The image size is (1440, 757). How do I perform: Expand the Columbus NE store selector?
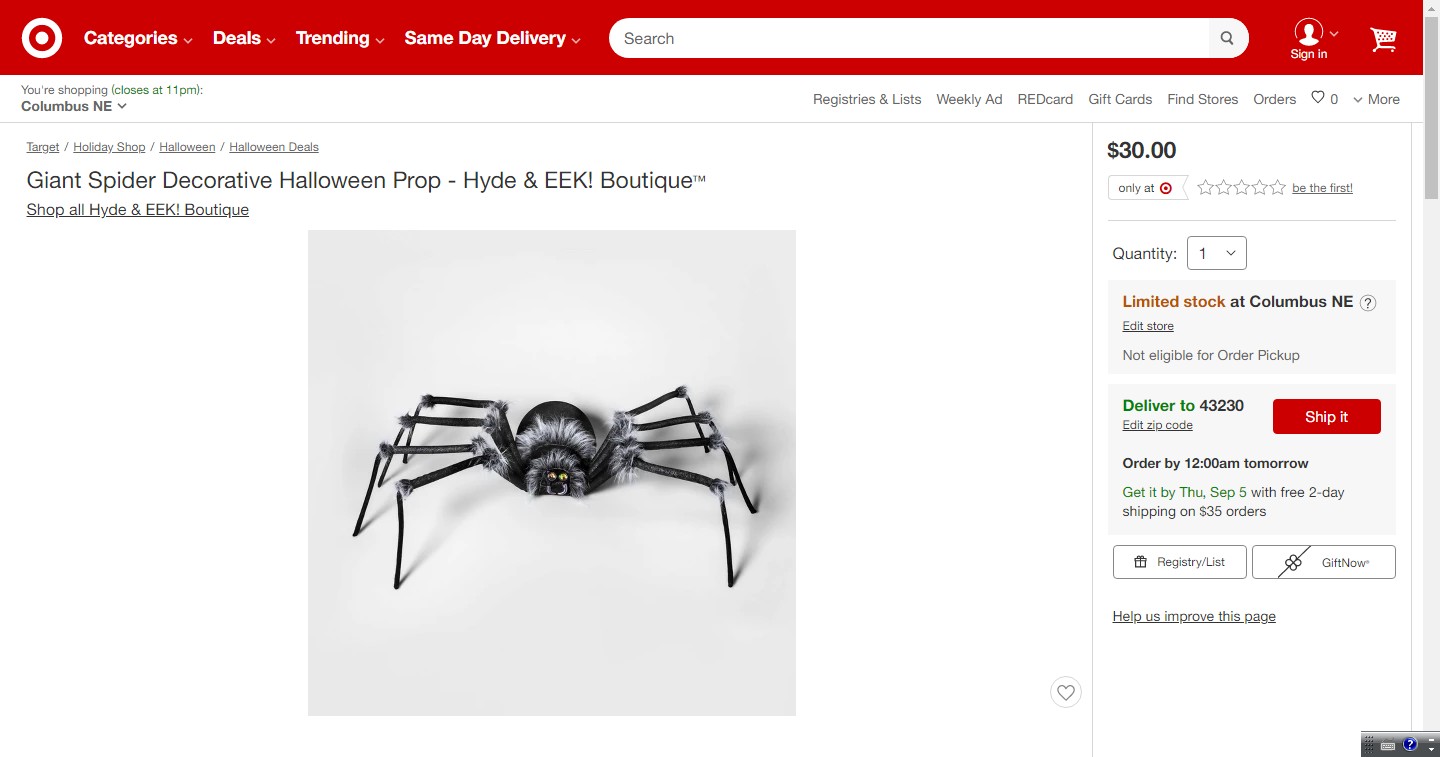coord(74,106)
